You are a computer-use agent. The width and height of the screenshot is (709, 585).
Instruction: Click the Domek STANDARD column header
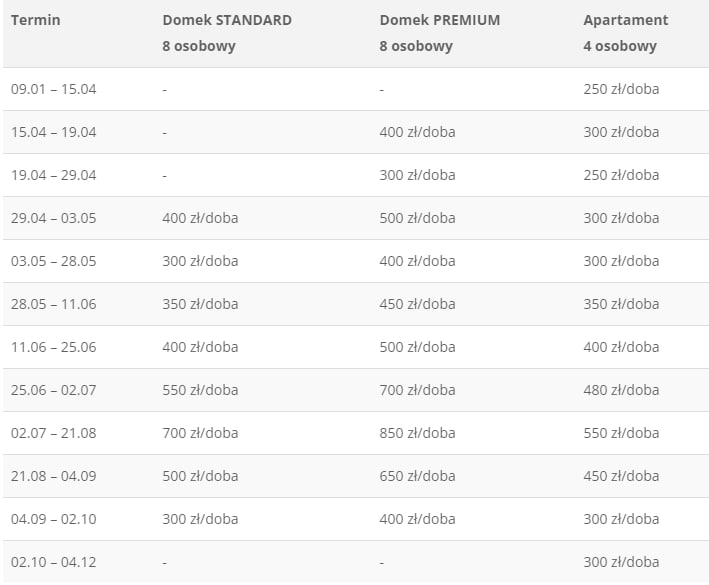(227, 20)
